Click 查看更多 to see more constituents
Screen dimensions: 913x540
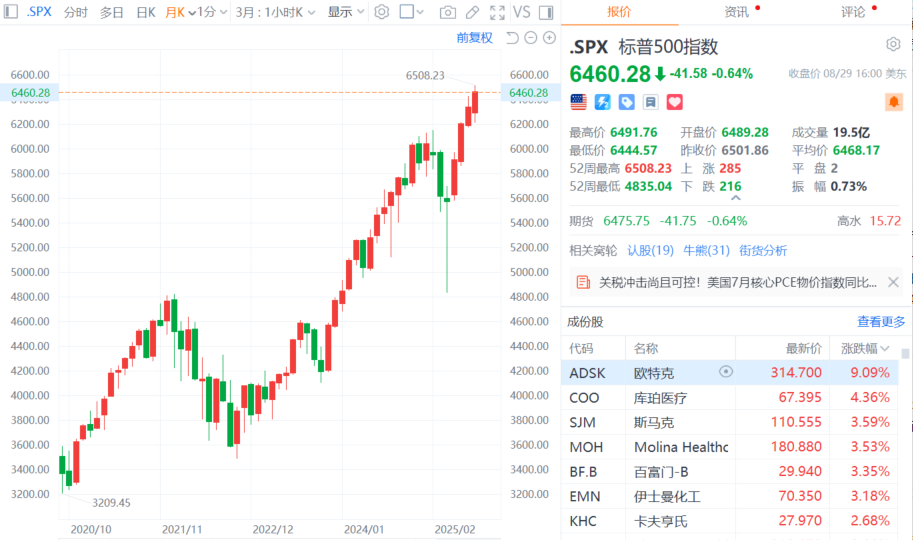click(881, 322)
